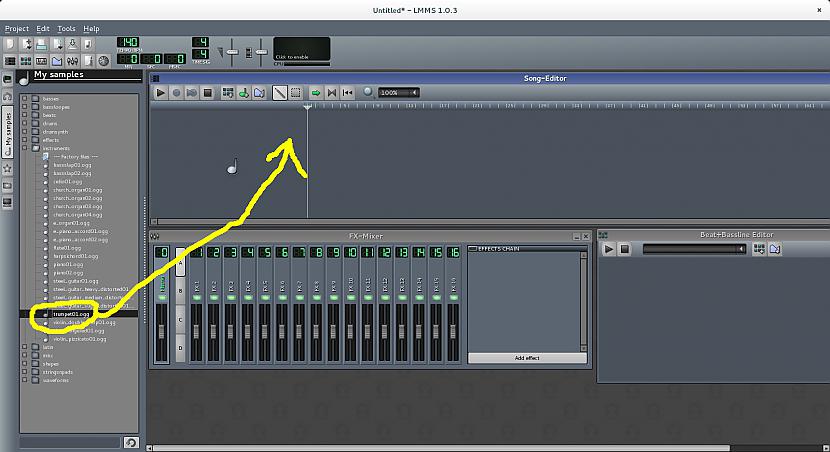Show the Beat+Bassline Editor toggle icon

click(x=25, y=61)
